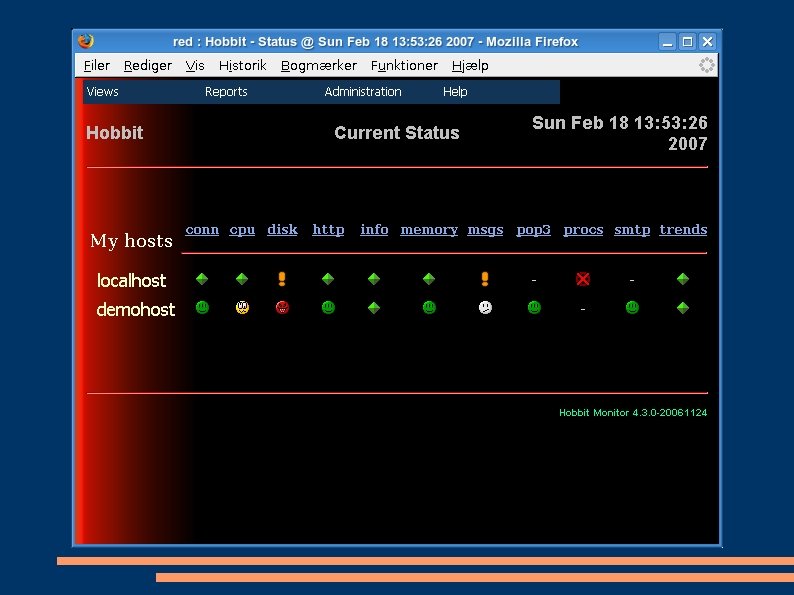Follow the info column link
The height and width of the screenshot is (595, 794).
click(x=374, y=229)
